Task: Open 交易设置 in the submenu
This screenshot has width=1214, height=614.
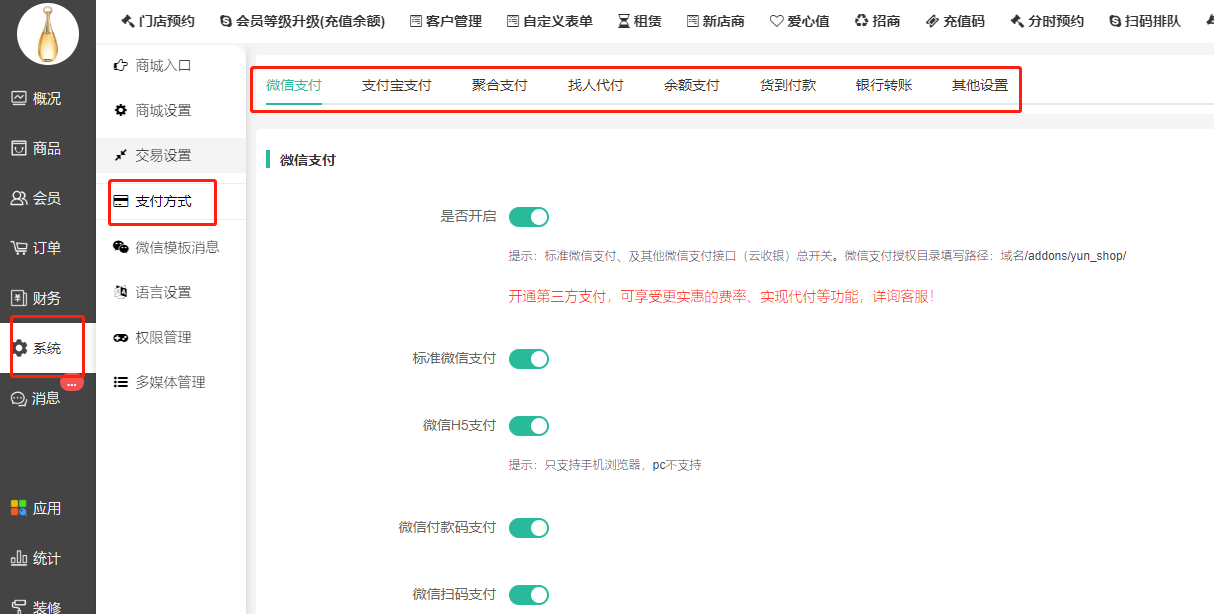Action: [163, 155]
